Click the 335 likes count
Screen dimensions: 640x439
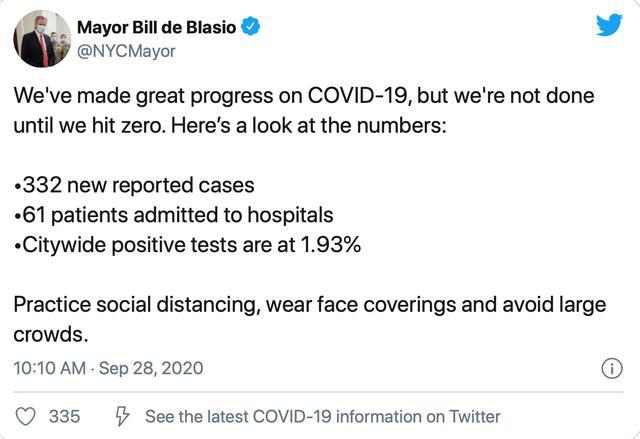point(65,416)
